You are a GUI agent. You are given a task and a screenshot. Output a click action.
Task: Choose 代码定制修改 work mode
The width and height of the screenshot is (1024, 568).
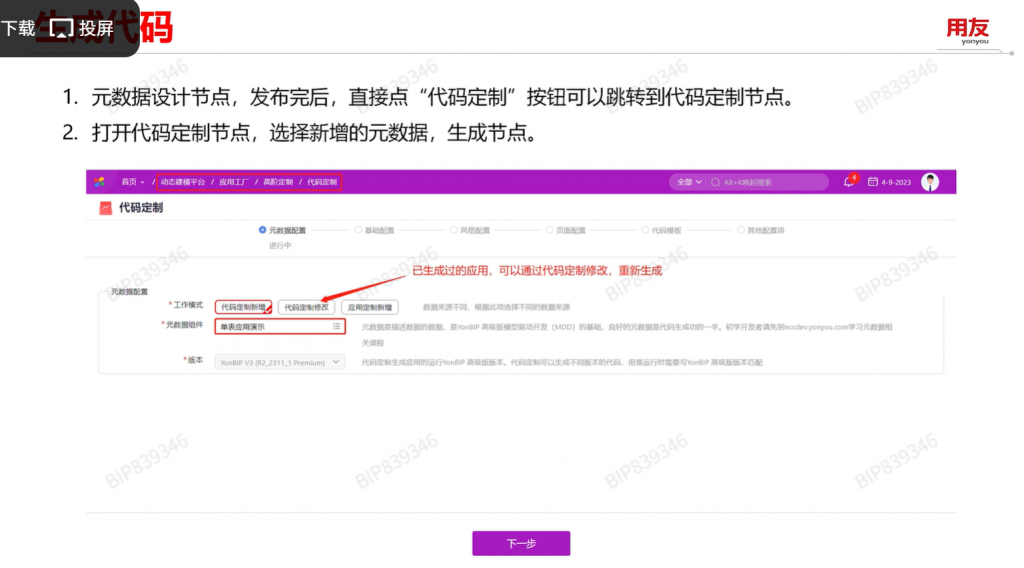click(x=306, y=307)
